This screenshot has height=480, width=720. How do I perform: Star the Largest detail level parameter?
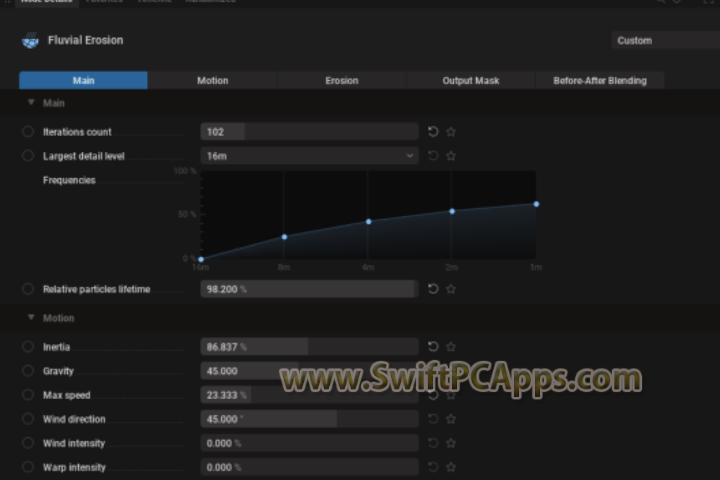tap(451, 156)
